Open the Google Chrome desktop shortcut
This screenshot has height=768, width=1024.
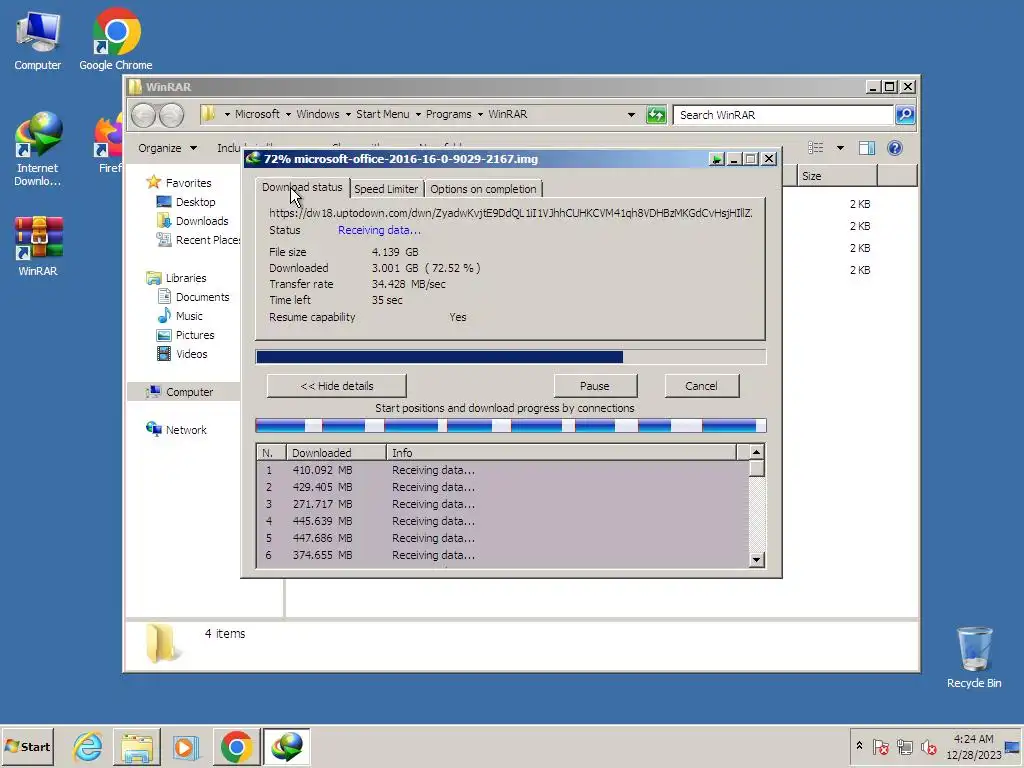coord(116,40)
